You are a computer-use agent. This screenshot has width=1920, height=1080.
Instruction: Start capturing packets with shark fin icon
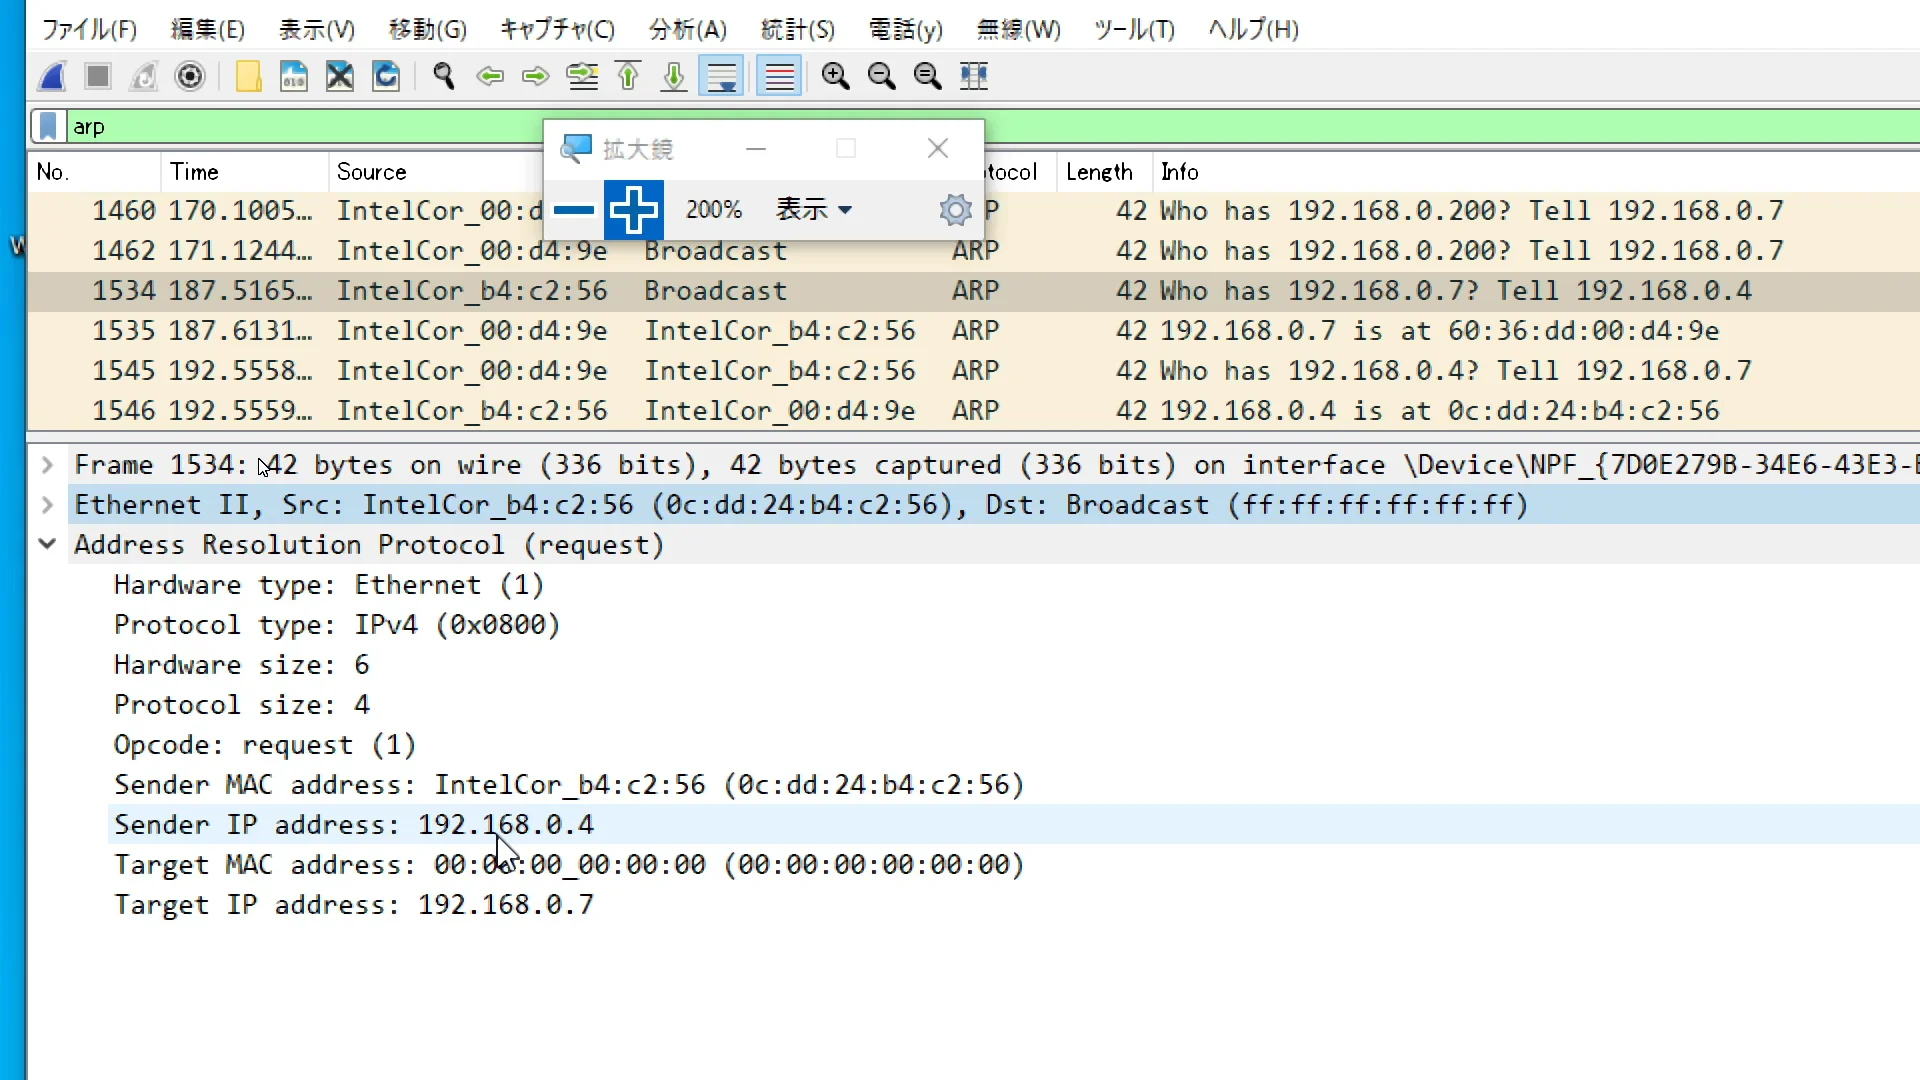[52, 76]
